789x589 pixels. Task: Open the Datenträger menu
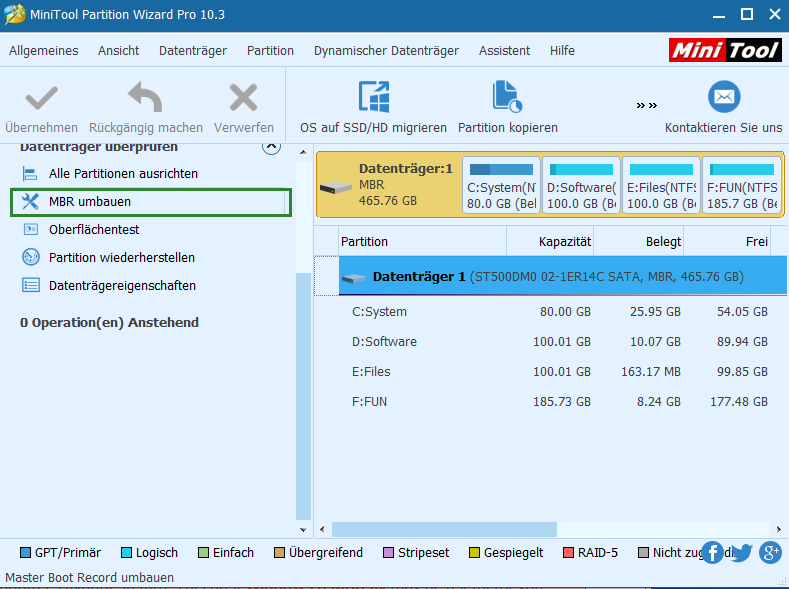(x=193, y=51)
